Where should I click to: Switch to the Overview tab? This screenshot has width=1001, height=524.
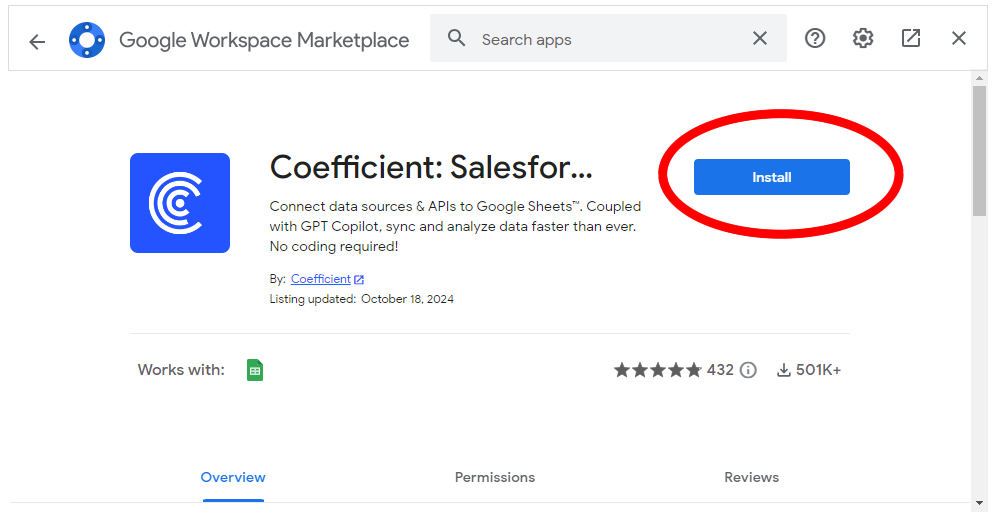coord(233,477)
